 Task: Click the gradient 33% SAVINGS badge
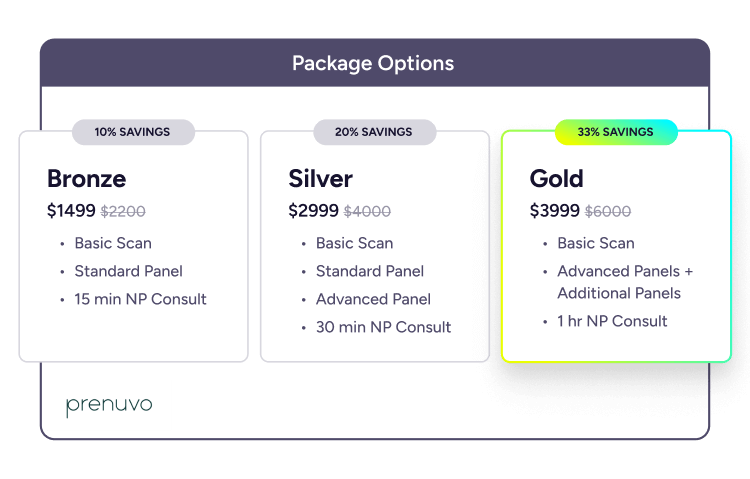click(616, 132)
